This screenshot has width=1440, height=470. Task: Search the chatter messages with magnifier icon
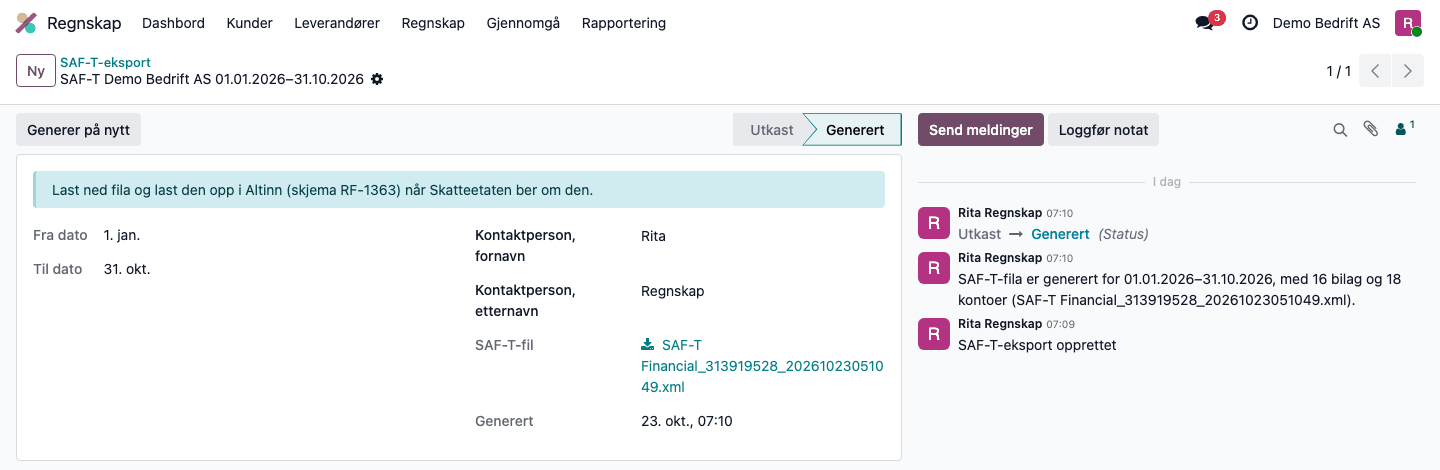[x=1340, y=130]
